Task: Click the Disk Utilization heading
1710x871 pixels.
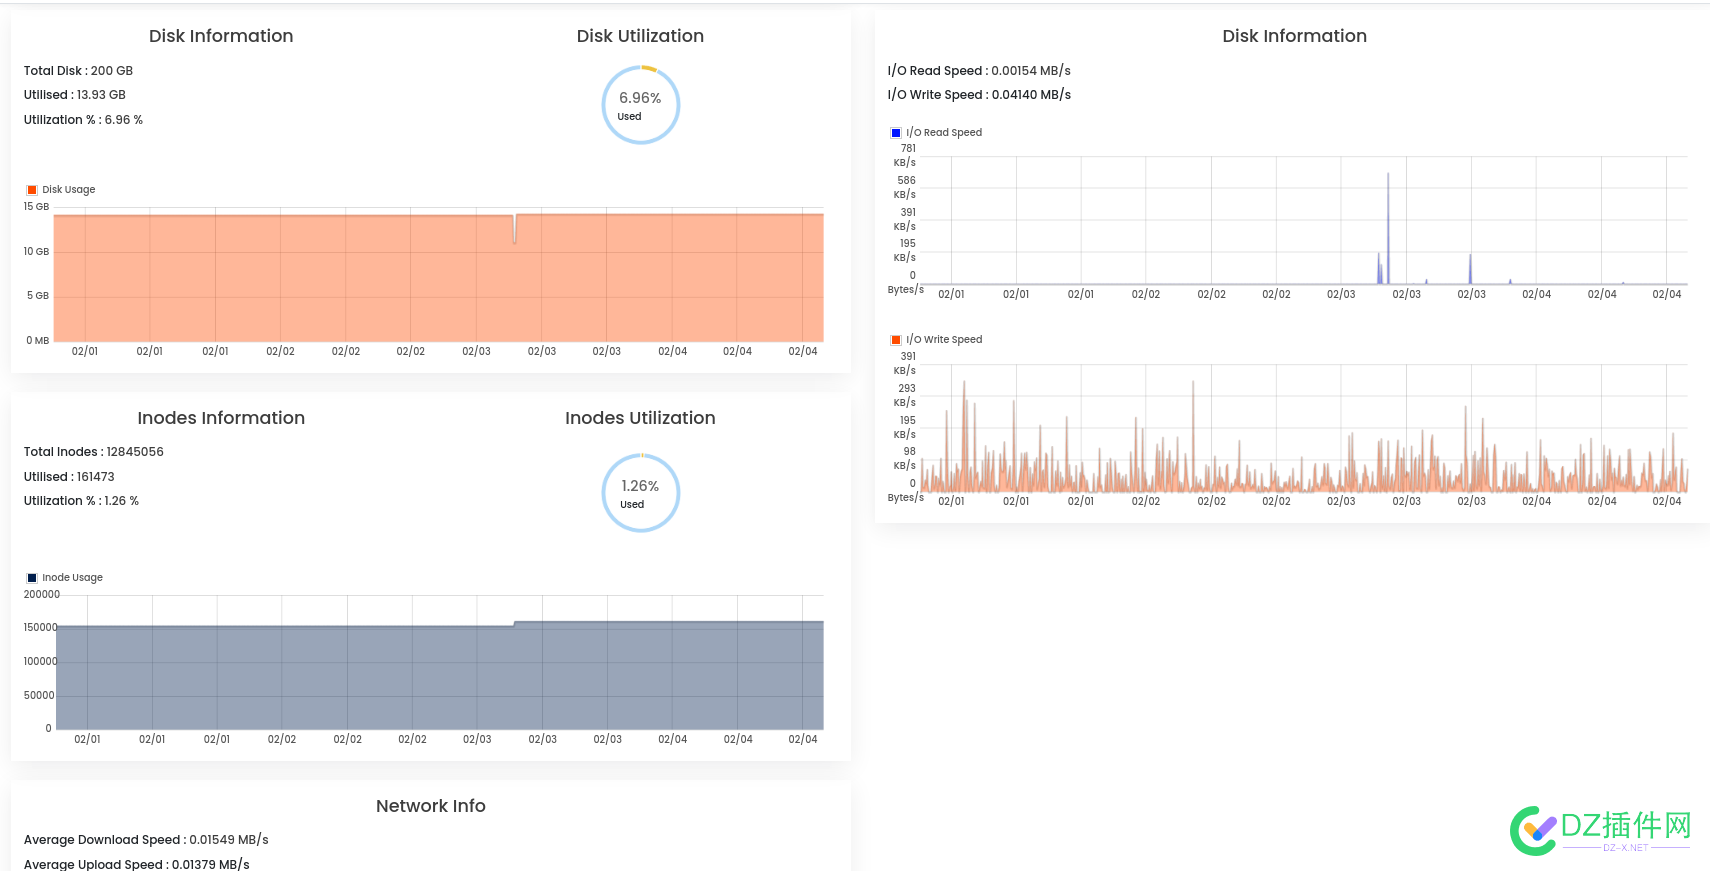Action: [x=640, y=36]
